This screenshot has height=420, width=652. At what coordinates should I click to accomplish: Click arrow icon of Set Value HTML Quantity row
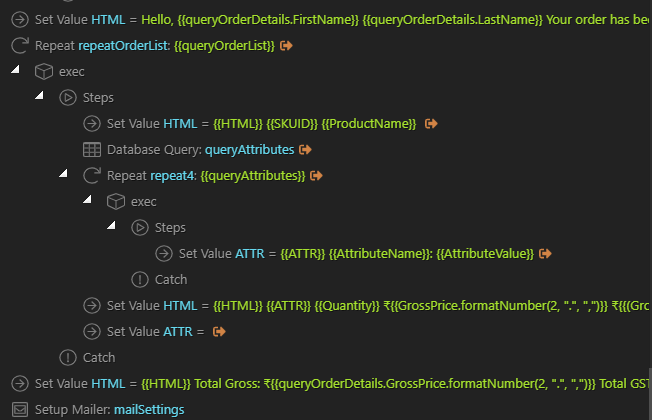tap(92, 306)
